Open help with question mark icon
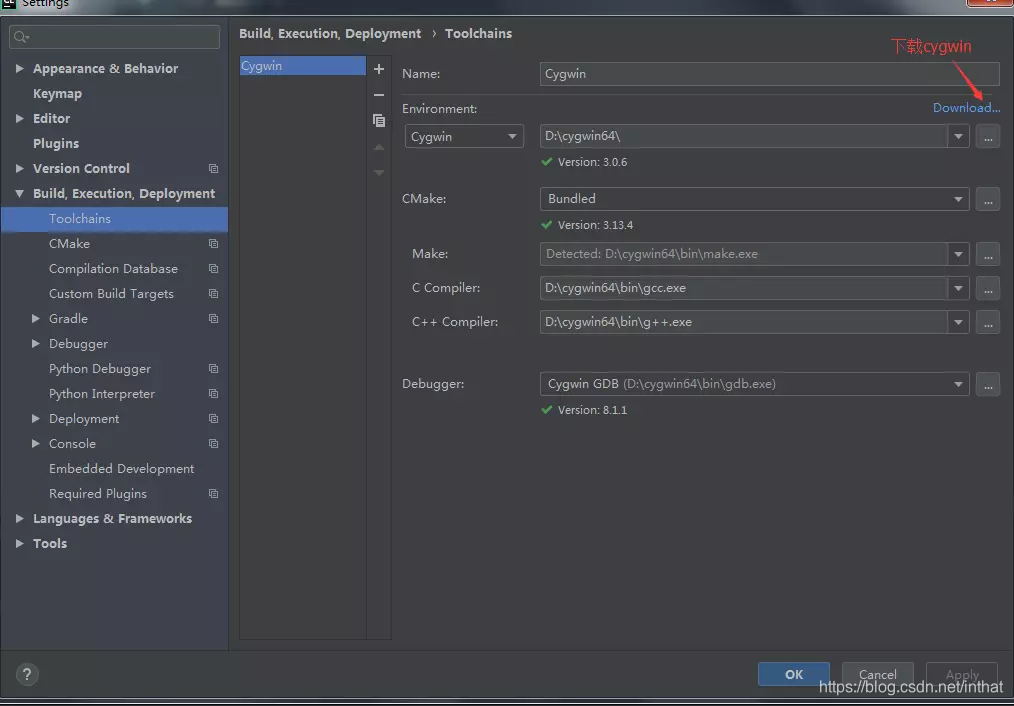Viewport: 1014px width, 706px height. tap(27, 674)
